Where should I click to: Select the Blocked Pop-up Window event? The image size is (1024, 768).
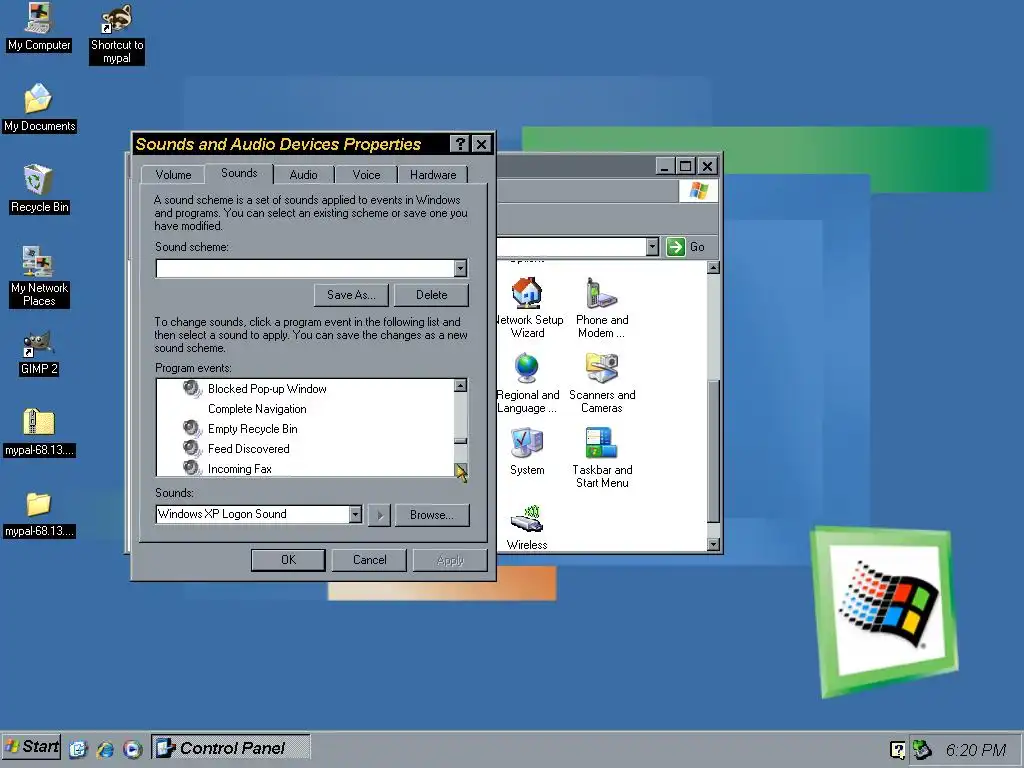(x=267, y=389)
